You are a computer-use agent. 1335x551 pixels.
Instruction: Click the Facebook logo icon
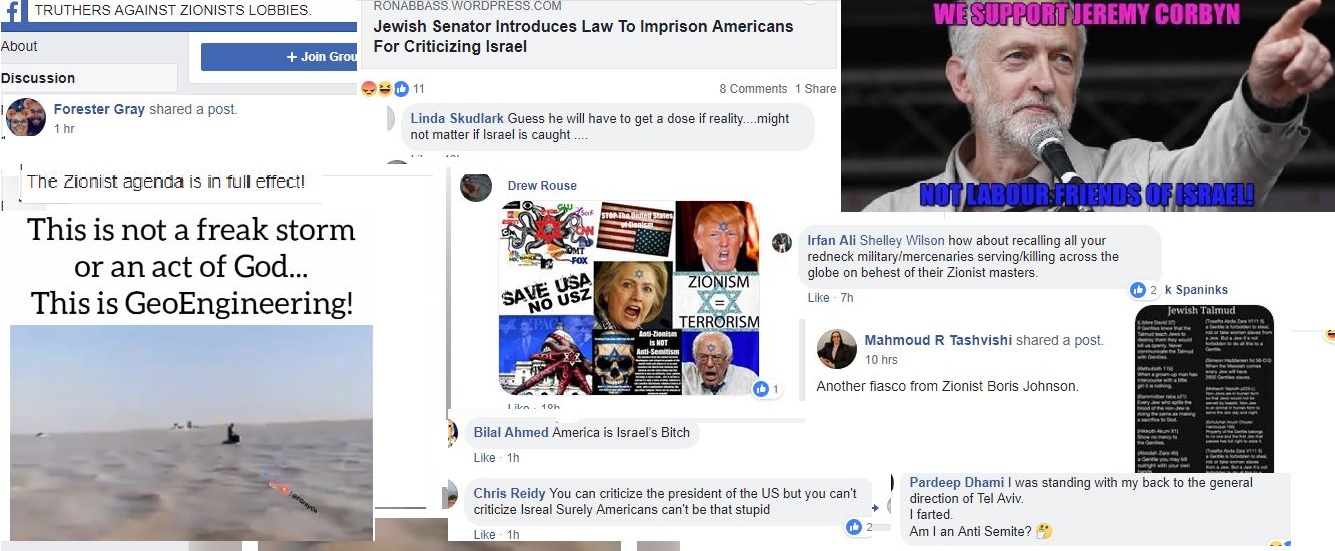pos(10,9)
